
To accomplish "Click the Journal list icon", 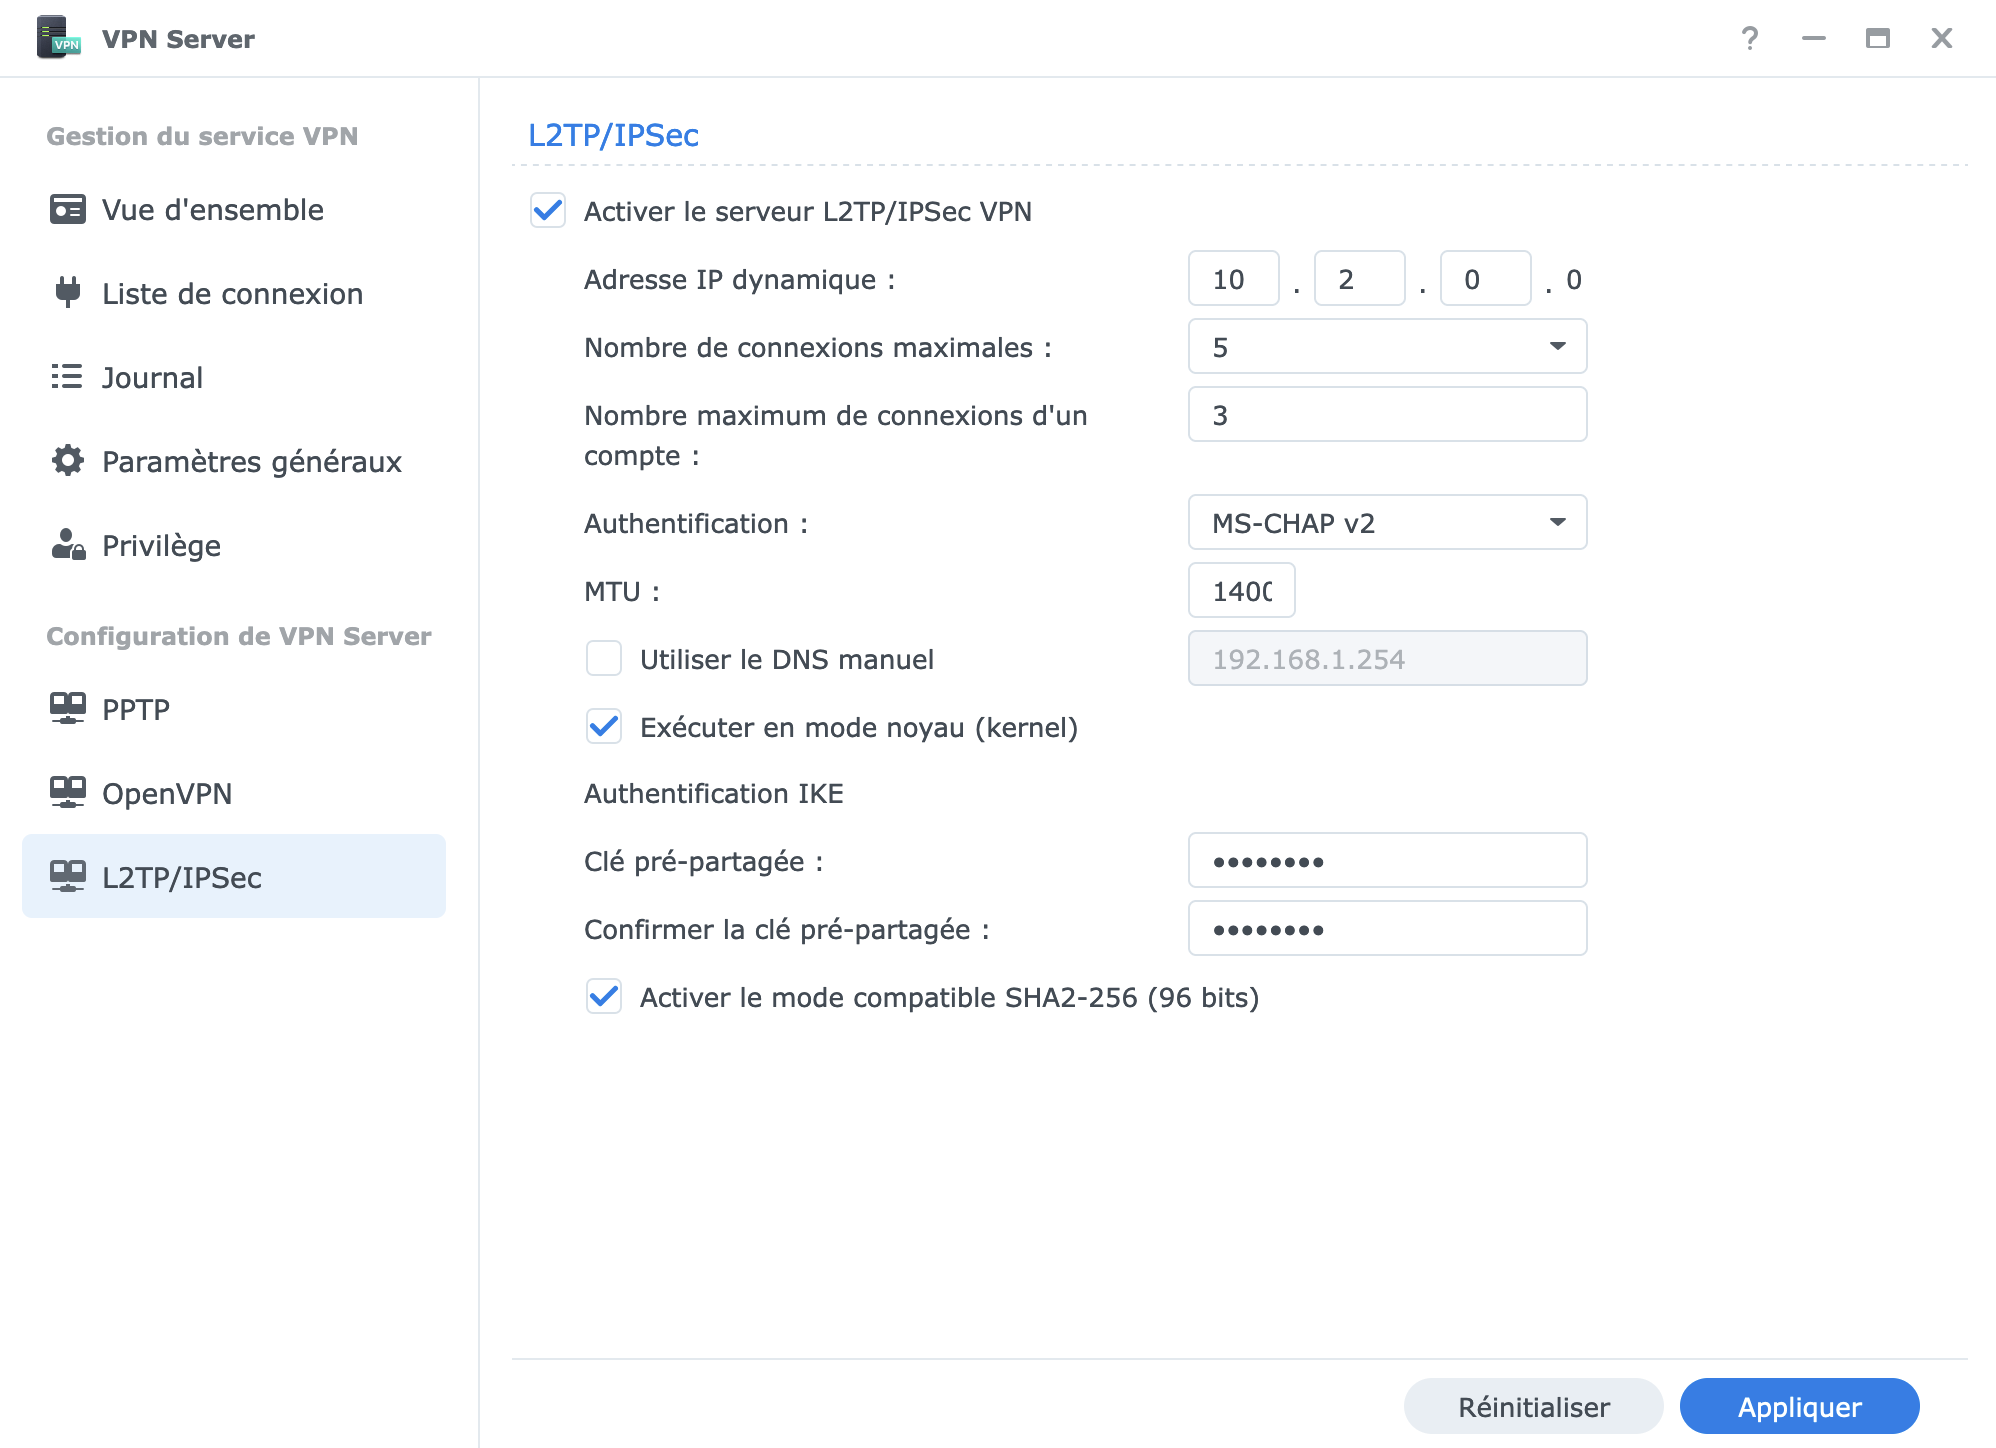I will coord(67,377).
